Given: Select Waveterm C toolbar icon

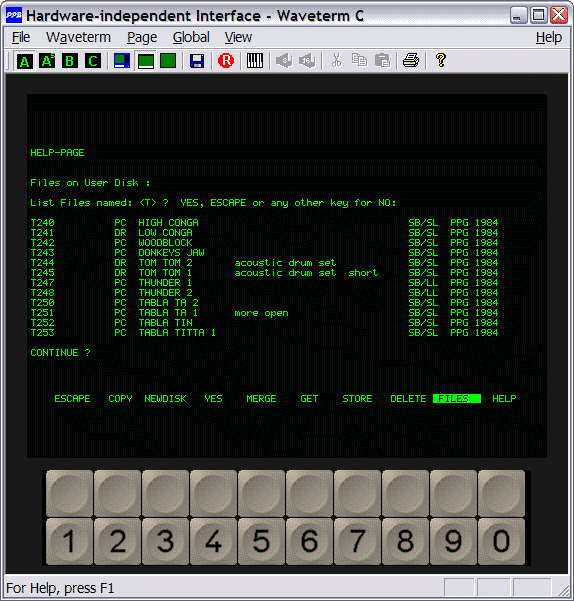Looking at the screenshot, I should 93,61.
